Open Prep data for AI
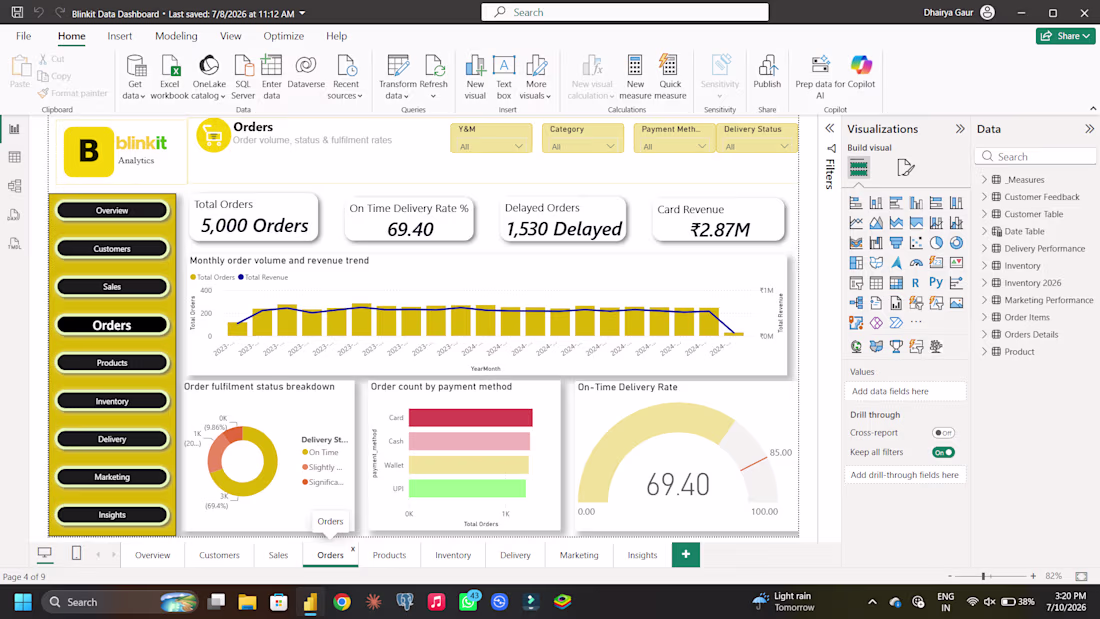This screenshot has height=619, width=1100. pos(820,77)
